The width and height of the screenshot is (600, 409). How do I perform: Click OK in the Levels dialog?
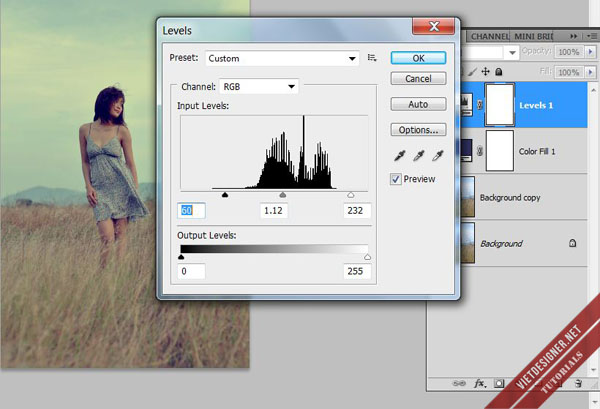pos(418,58)
